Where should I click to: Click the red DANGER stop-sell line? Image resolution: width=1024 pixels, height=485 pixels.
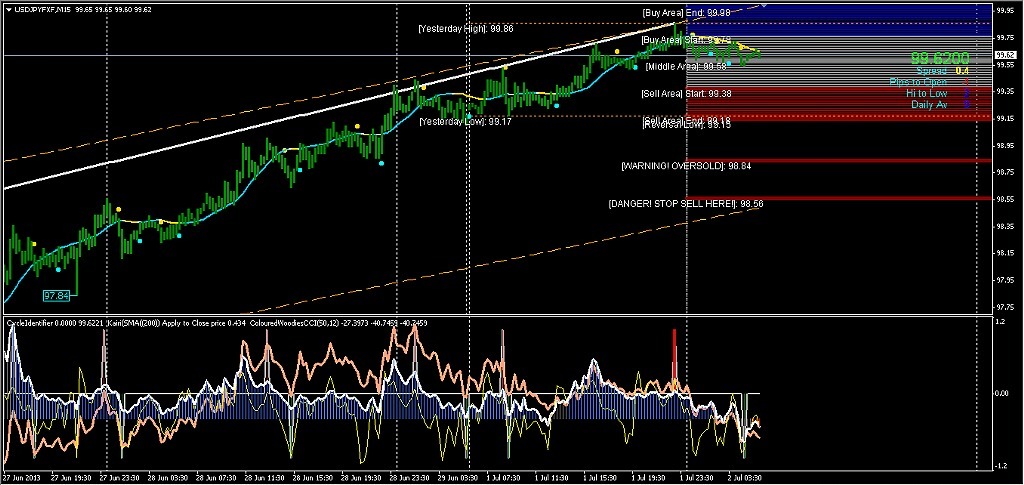pyautogui.click(x=840, y=198)
